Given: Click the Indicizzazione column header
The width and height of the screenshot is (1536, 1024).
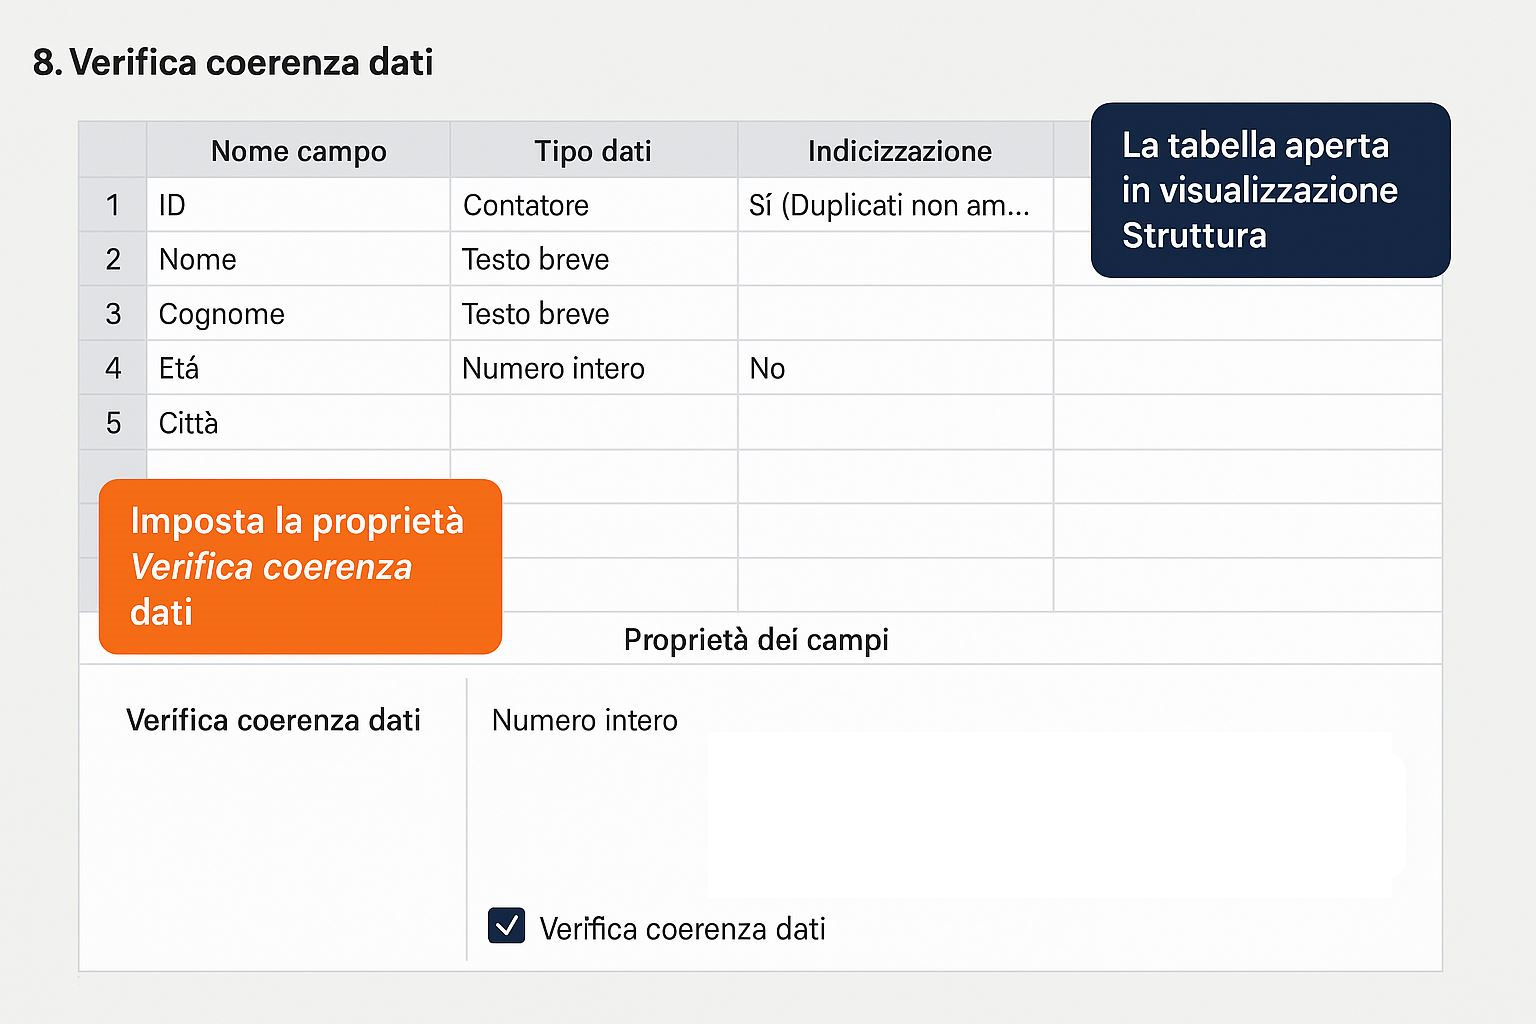Looking at the screenshot, I should pyautogui.click(x=899, y=151).
